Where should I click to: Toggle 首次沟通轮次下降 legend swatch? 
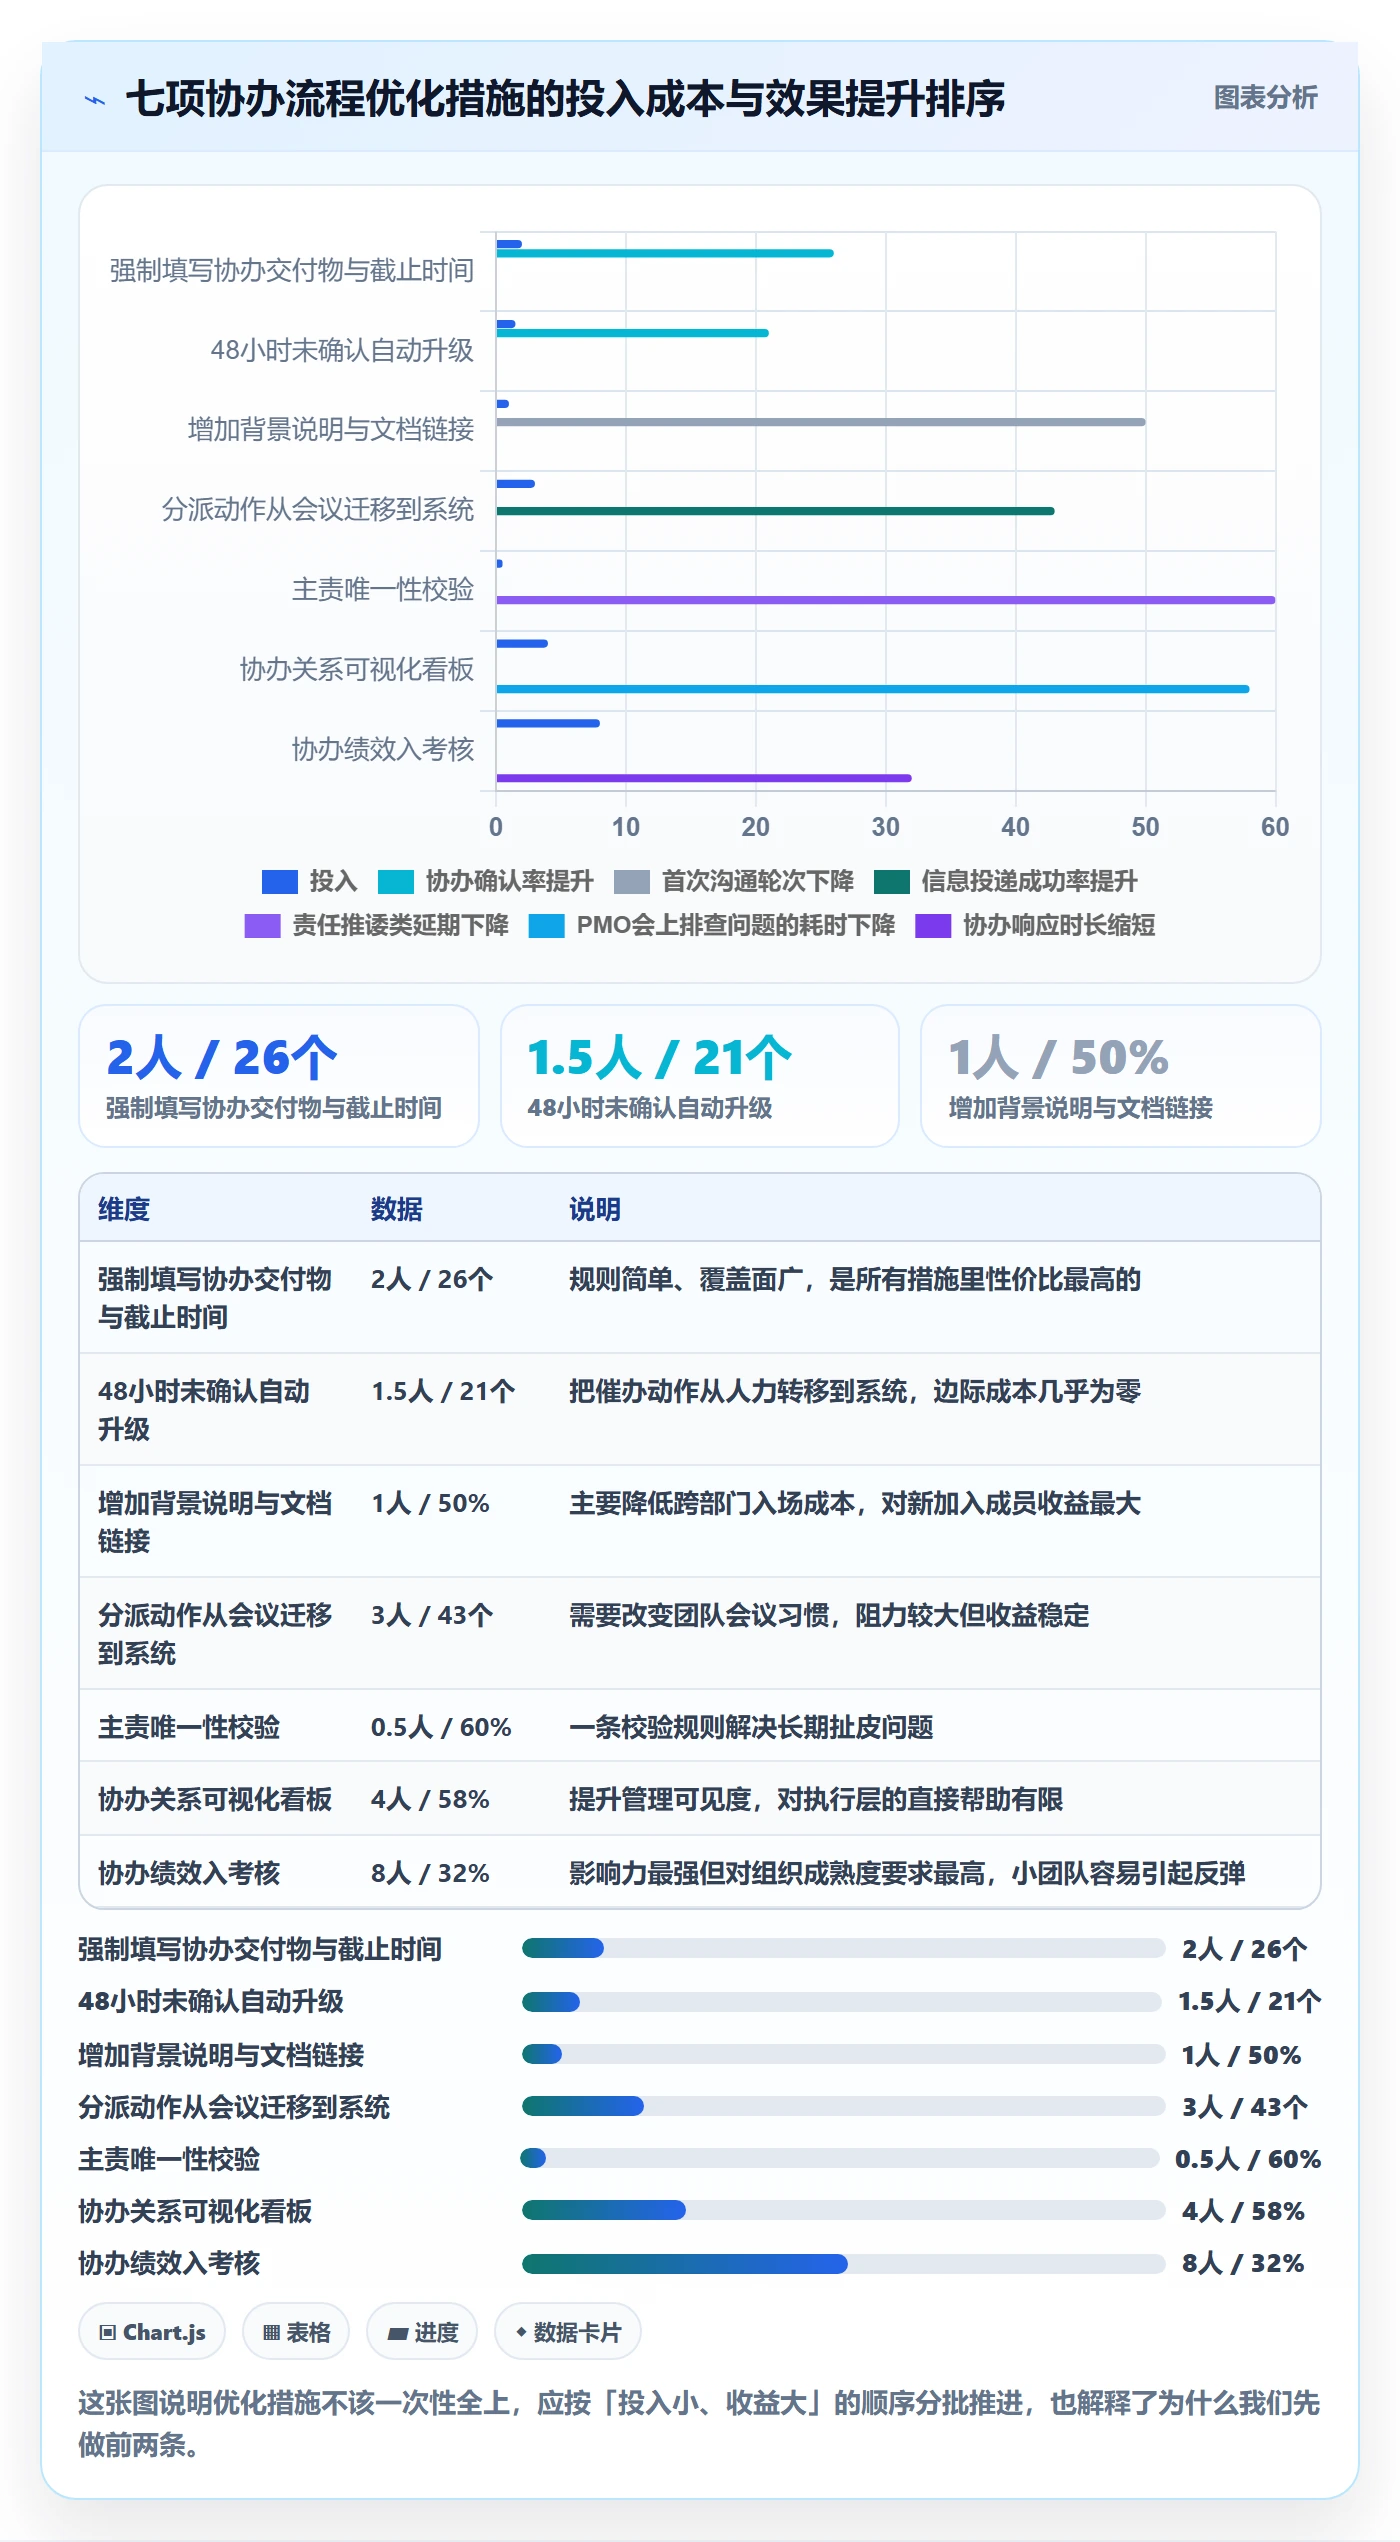point(632,881)
